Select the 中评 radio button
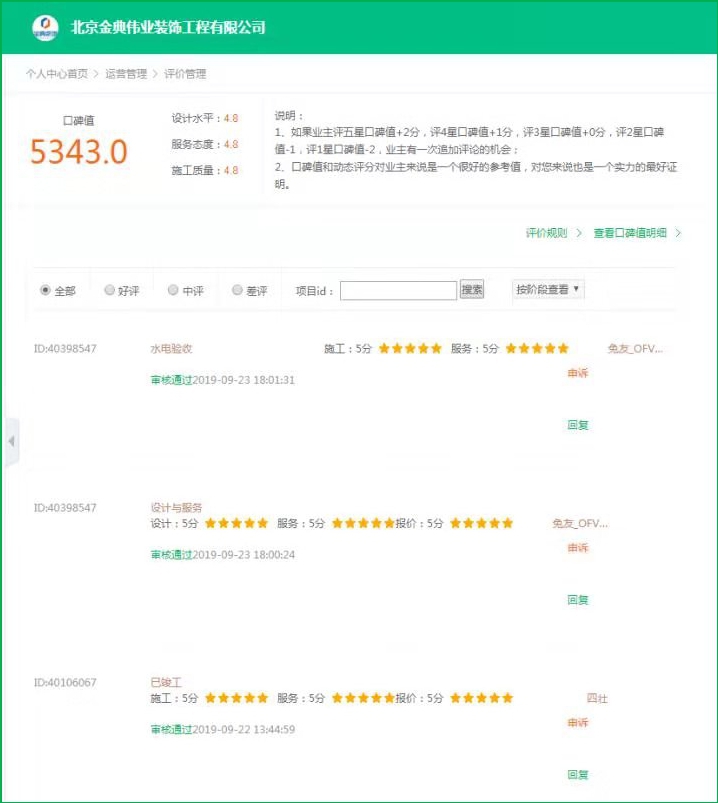Image resolution: width=718 pixels, height=803 pixels. [173, 290]
